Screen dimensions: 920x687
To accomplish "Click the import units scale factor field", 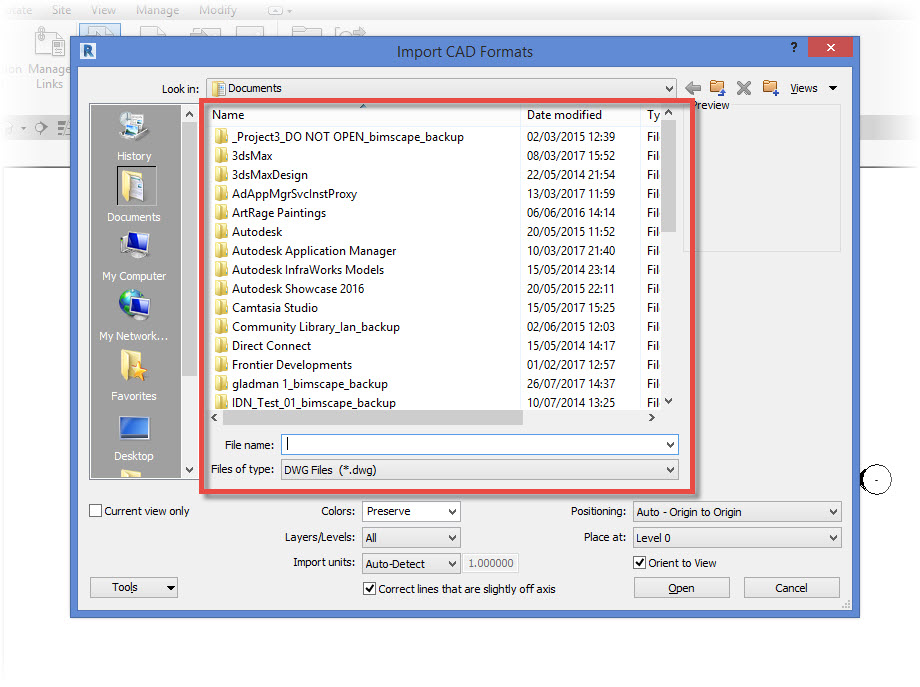I will click(x=491, y=563).
